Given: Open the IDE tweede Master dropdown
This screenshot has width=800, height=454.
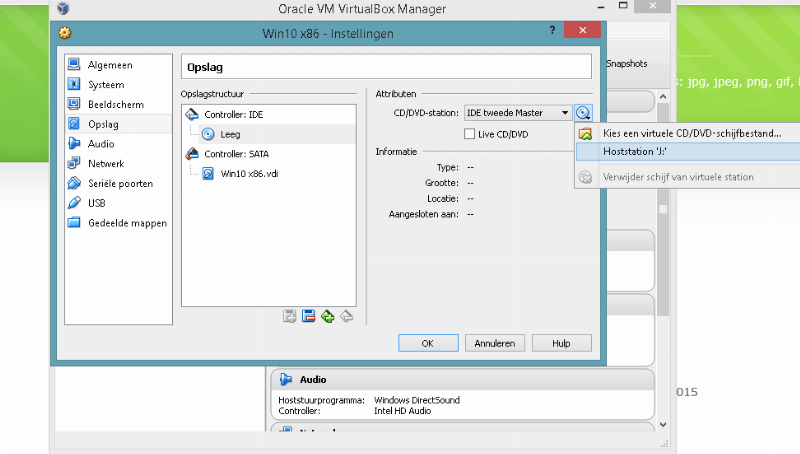Looking at the screenshot, I should pos(518,113).
